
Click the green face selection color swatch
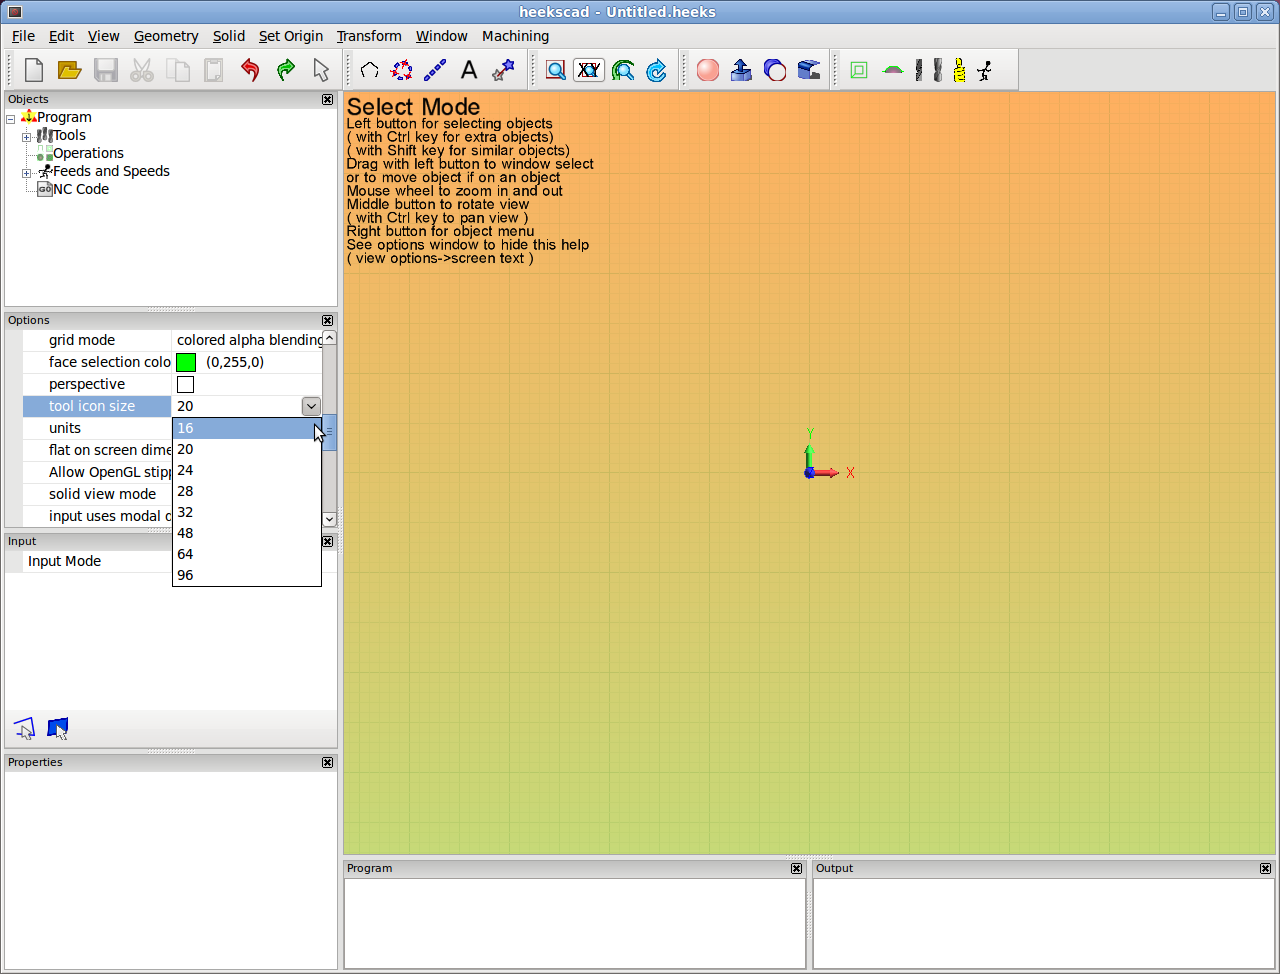186,363
